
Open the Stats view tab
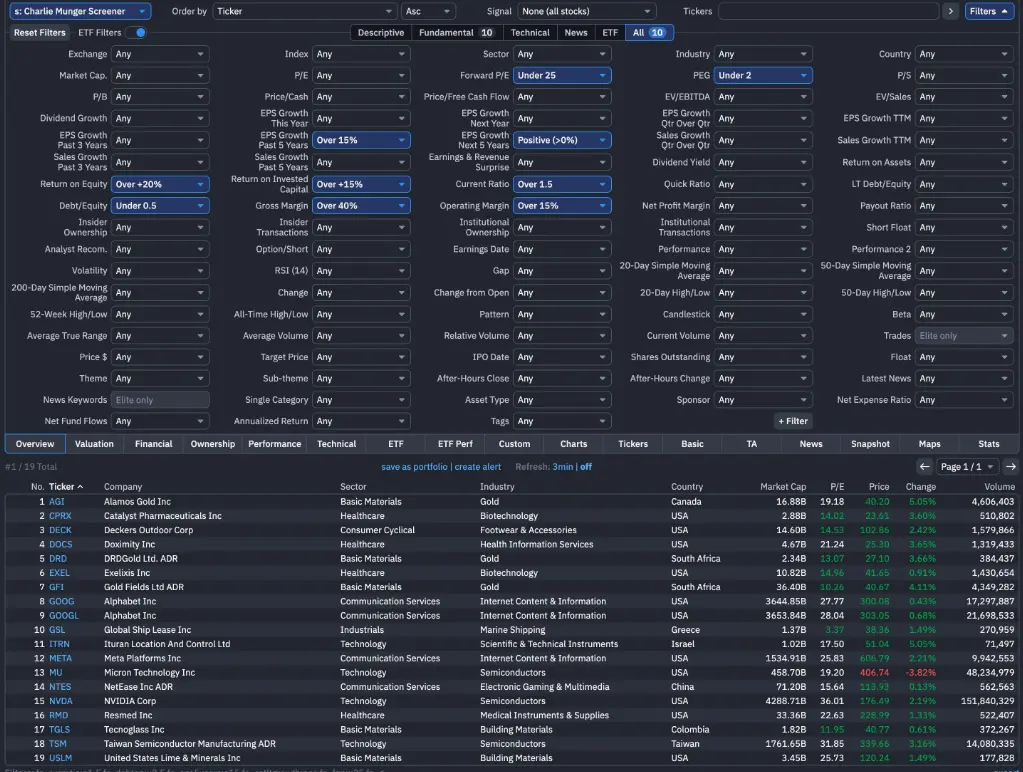[988, 444]
